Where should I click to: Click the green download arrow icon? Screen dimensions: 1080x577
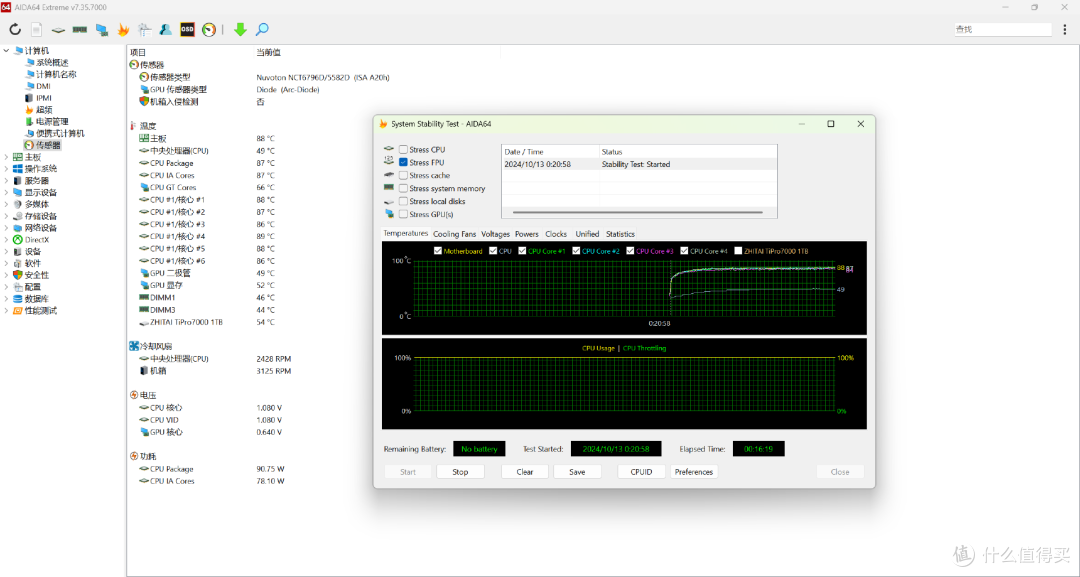[240, 30]
